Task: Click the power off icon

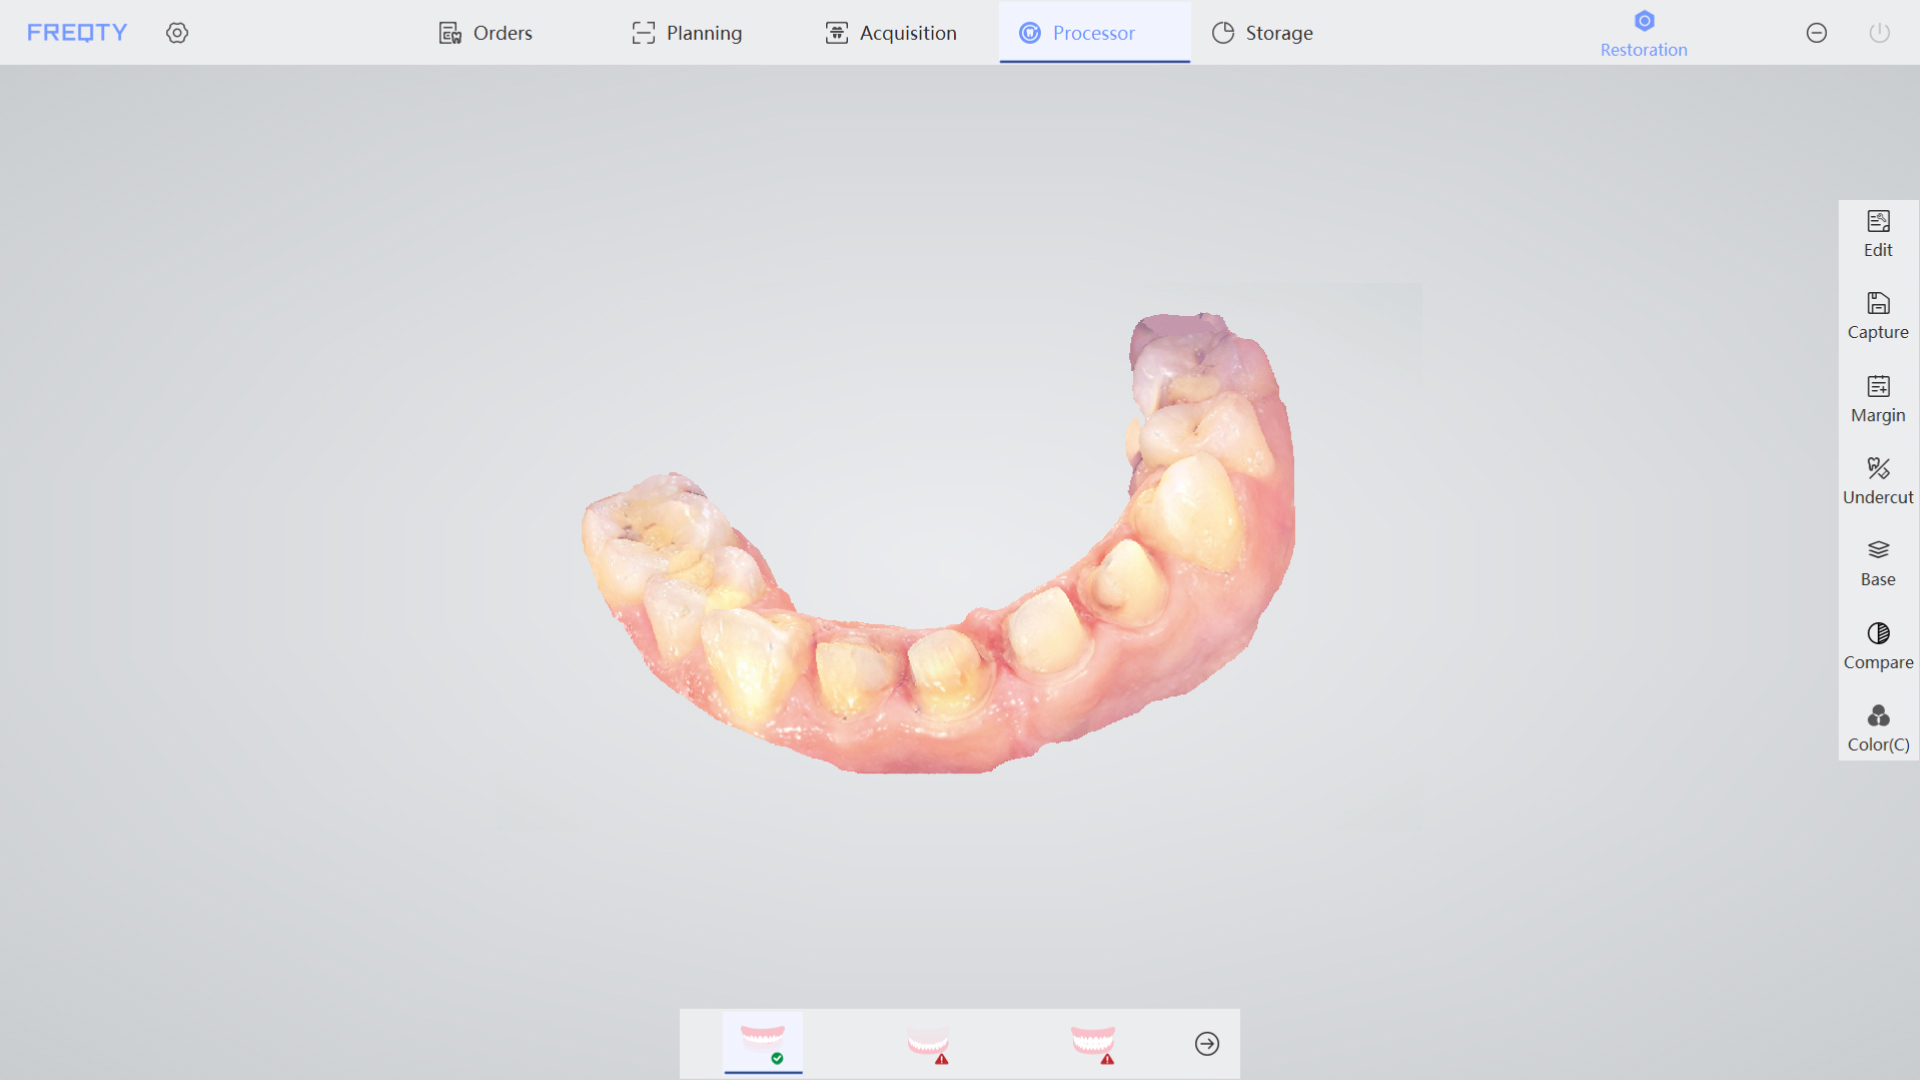Action: click(x=1880, y=33)
